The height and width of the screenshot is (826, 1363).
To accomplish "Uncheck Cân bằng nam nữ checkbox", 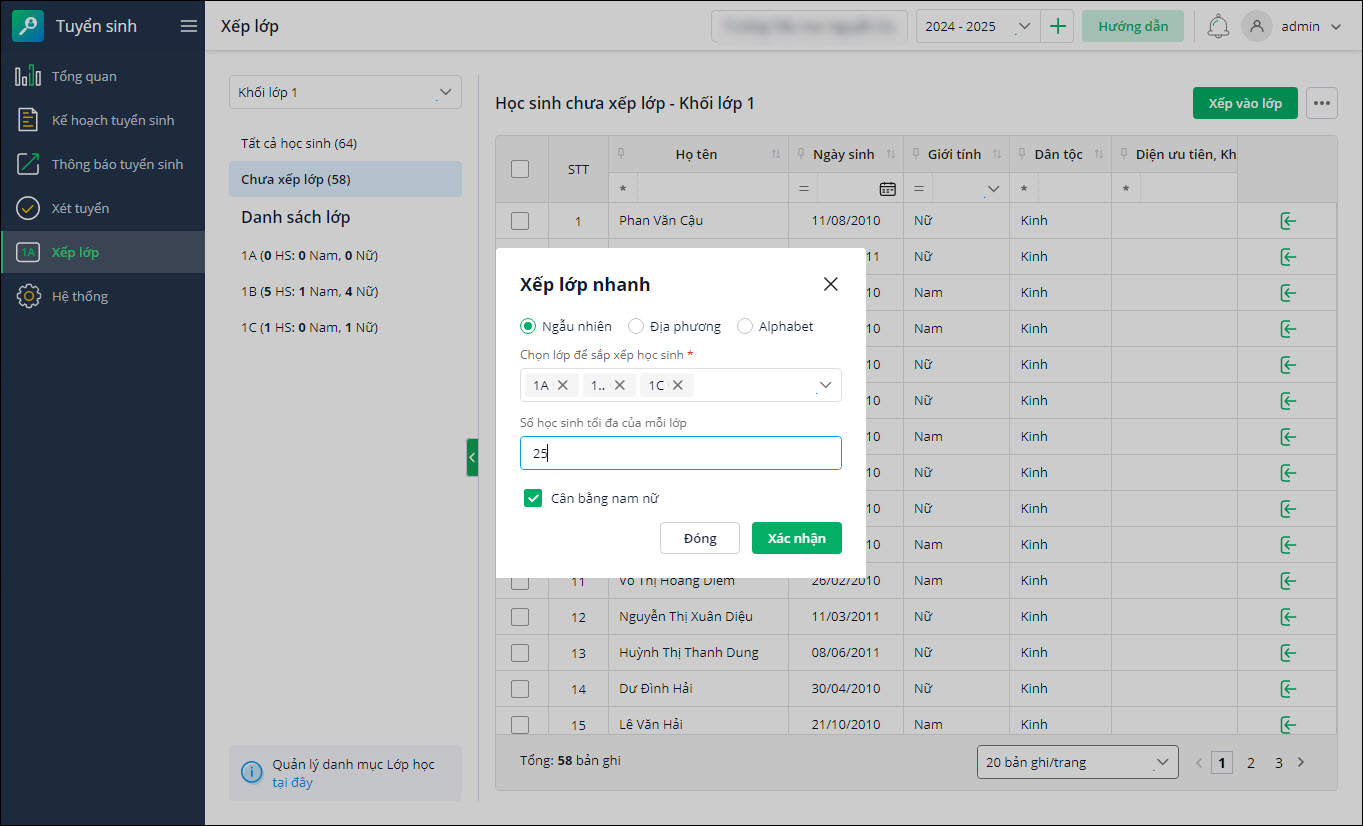I will [533, 498].
